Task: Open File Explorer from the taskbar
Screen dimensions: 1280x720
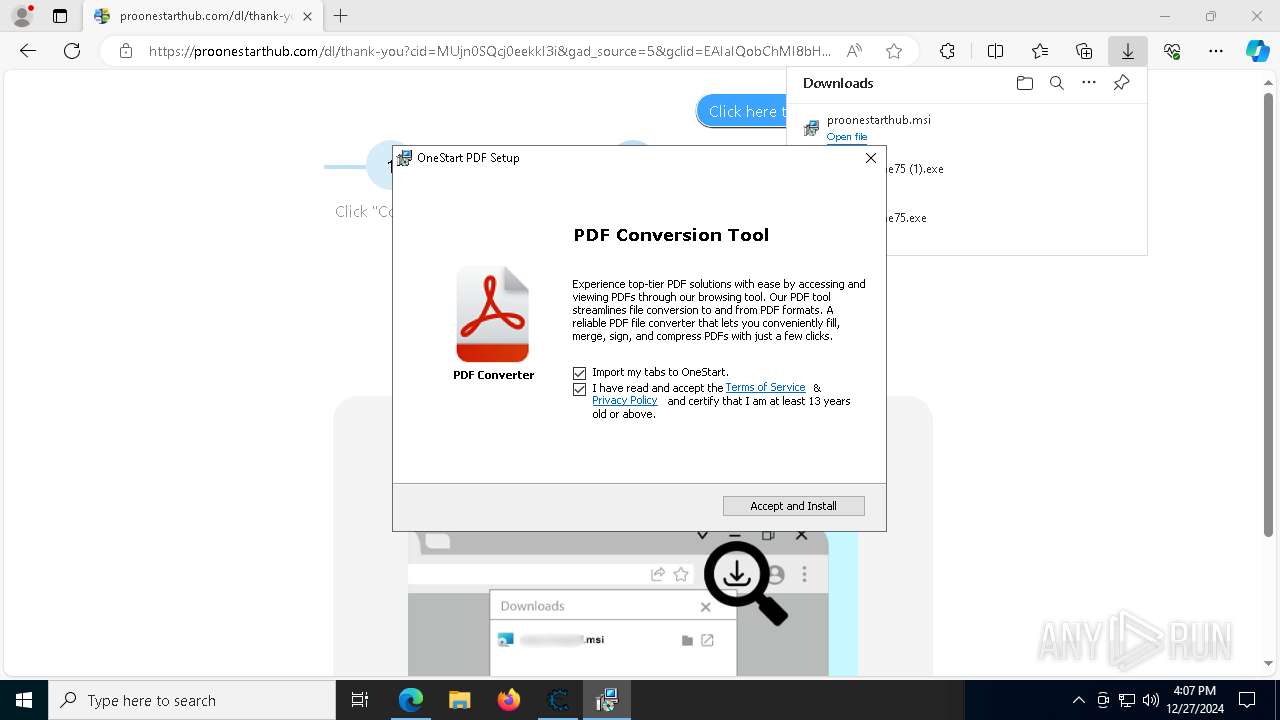Action: [459, 700]
